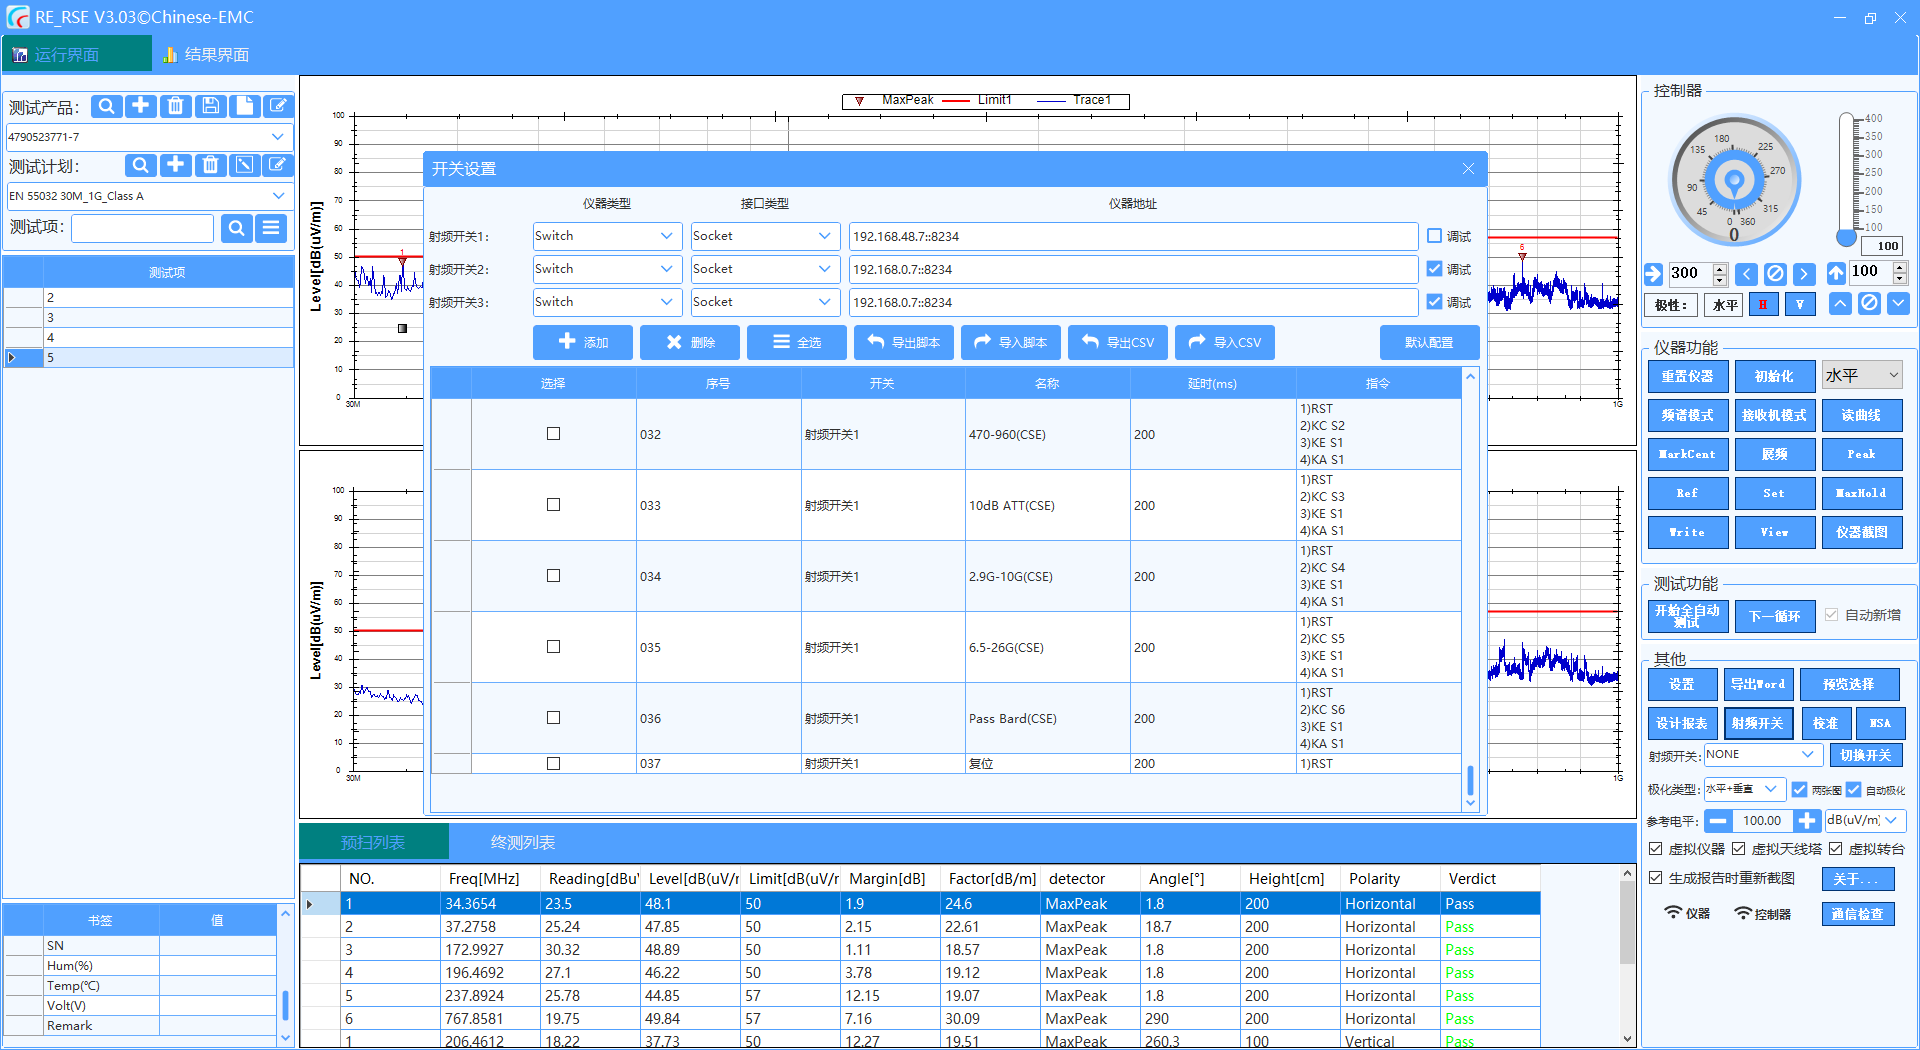
Task: Search test products with magnifier icon
Action: 106,106
